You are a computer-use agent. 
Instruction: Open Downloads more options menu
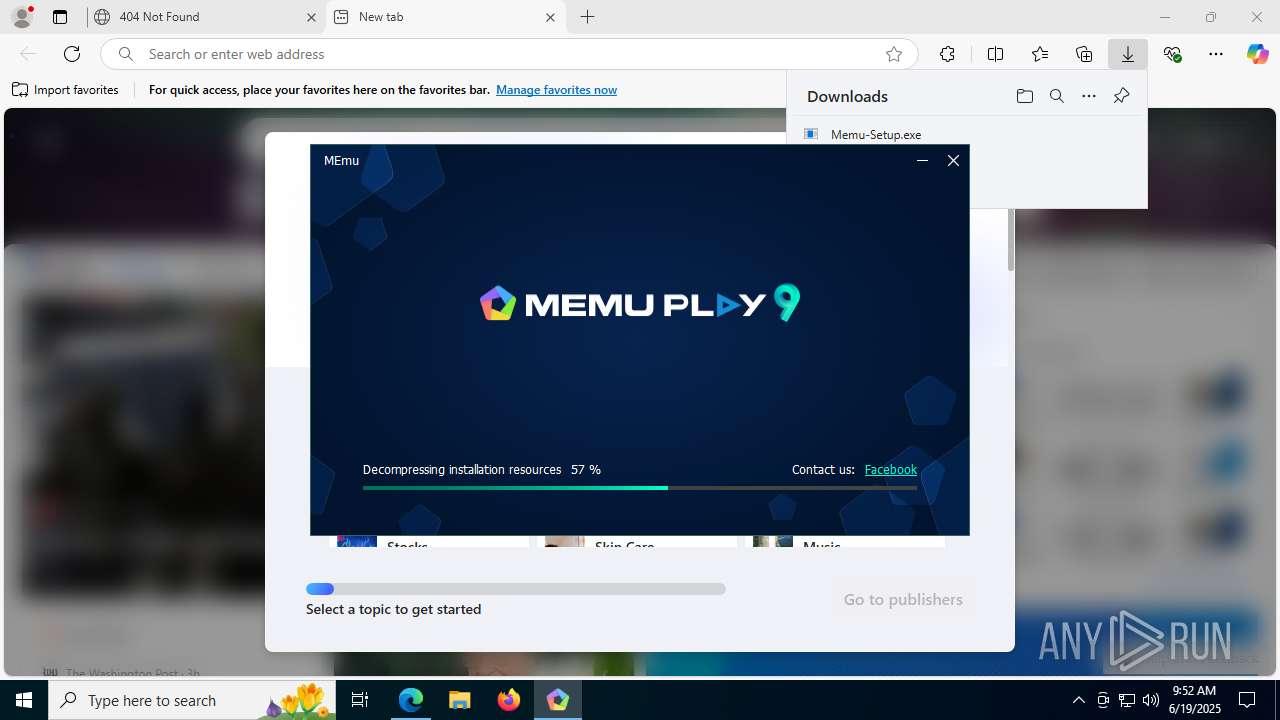click(1089, 96)
